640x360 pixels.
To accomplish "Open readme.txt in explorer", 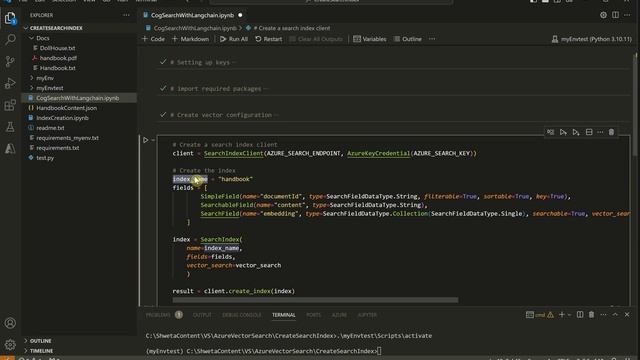I will point(50,128).
